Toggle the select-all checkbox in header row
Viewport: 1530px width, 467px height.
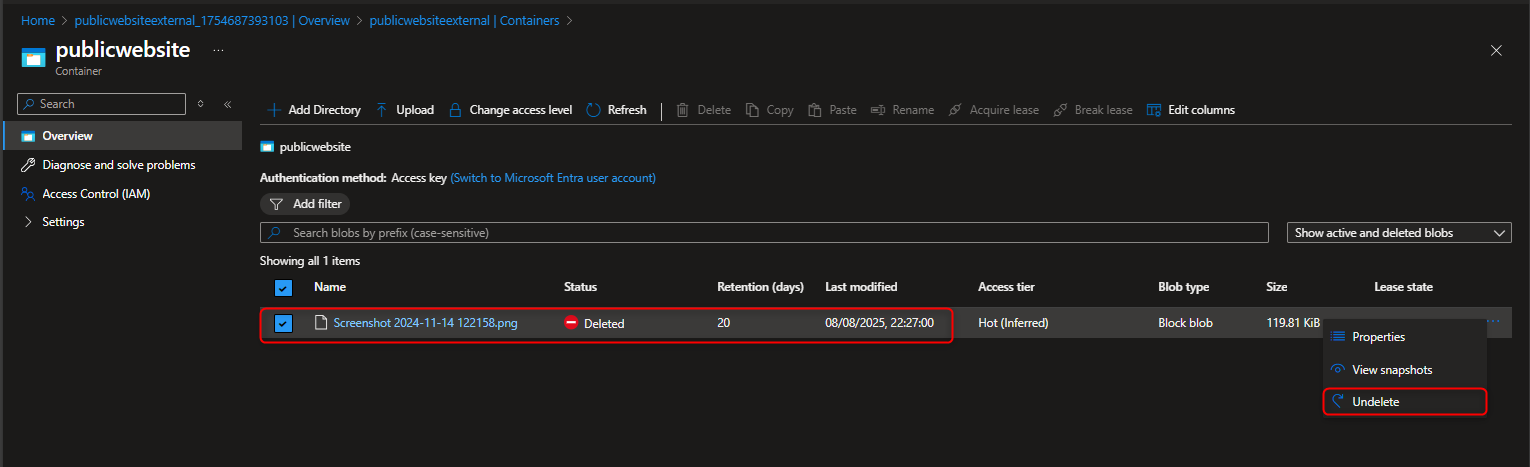point(283,288)
